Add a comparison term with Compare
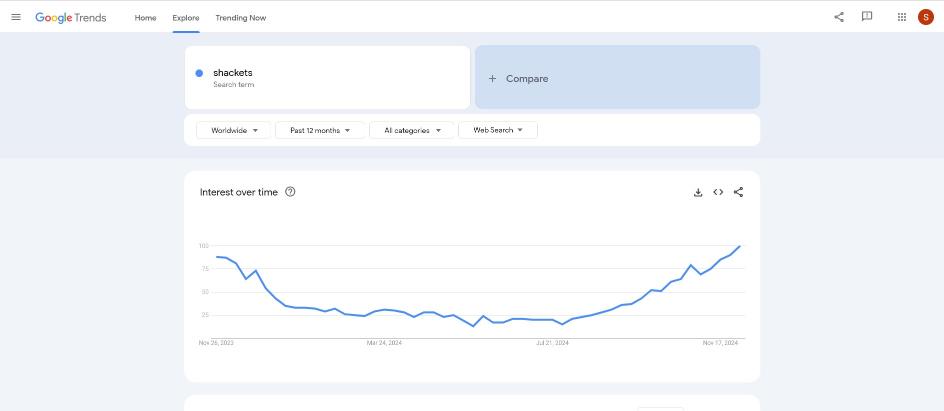Screen dimensions: 944x411 point(617,78)
